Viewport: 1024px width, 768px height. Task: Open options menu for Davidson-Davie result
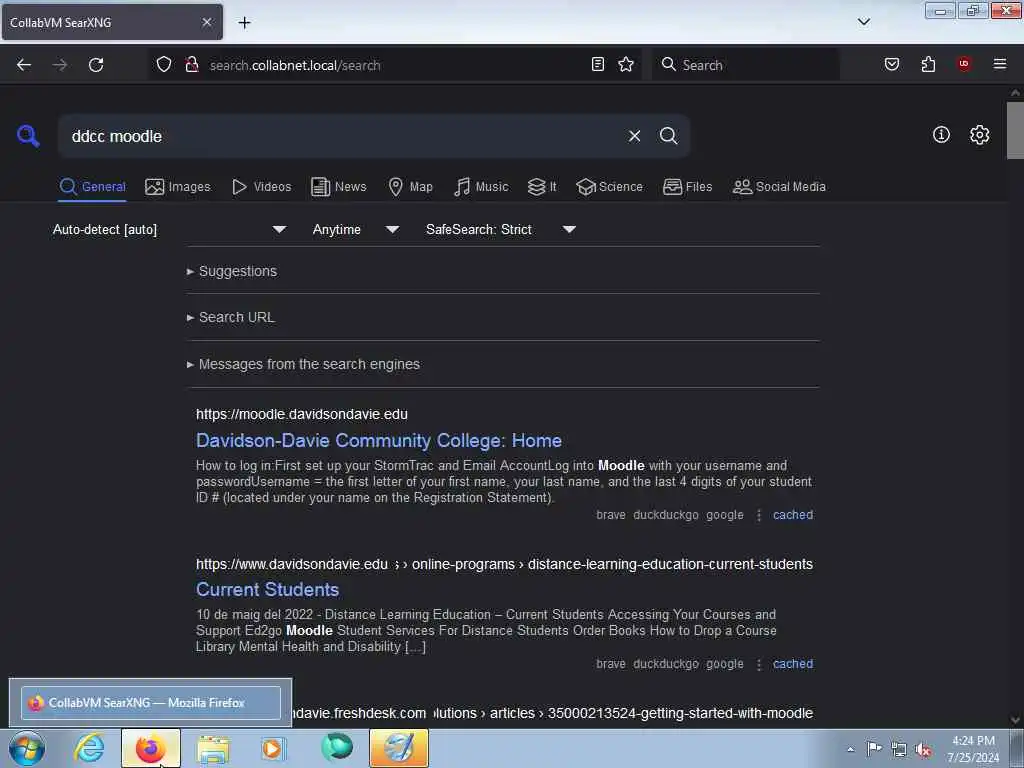(758, 515)
